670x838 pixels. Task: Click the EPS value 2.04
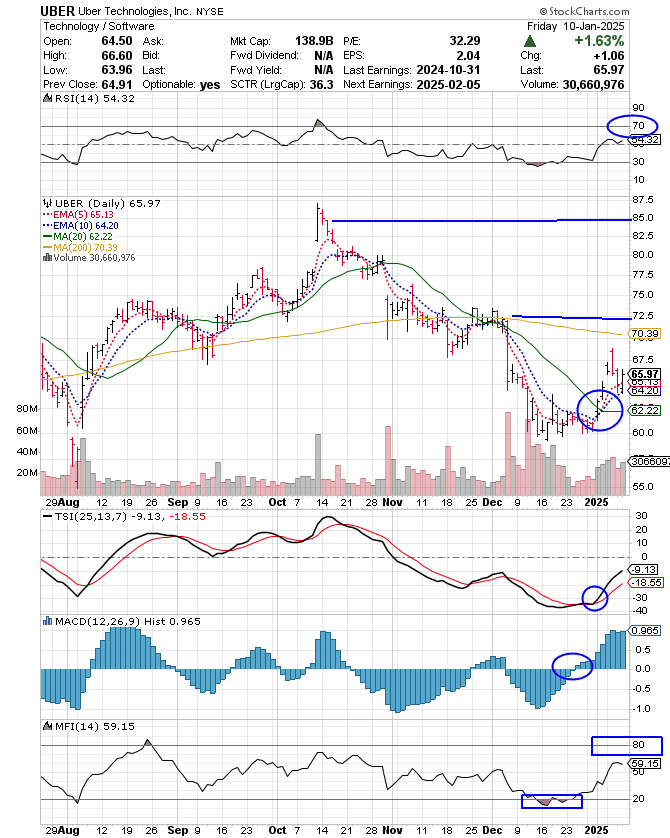coord(469,56)
